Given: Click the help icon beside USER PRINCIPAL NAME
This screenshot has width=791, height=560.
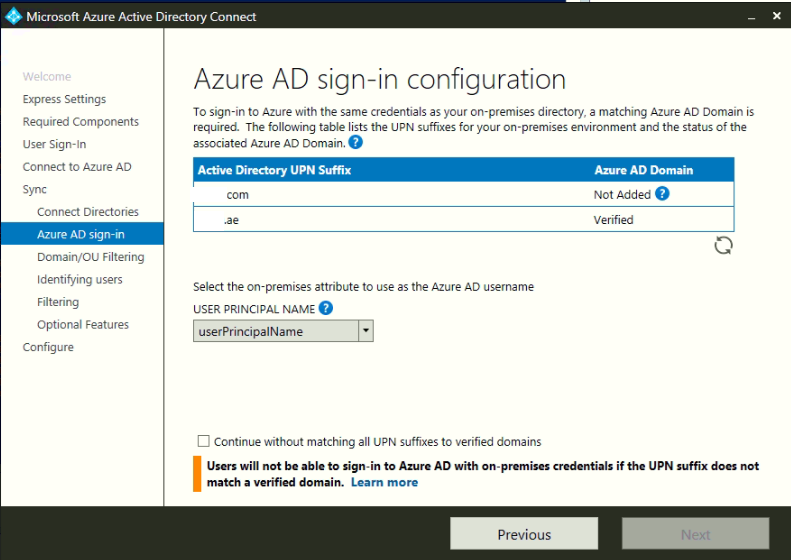Looking at the screenshot, I should click(x=326, y=308).
